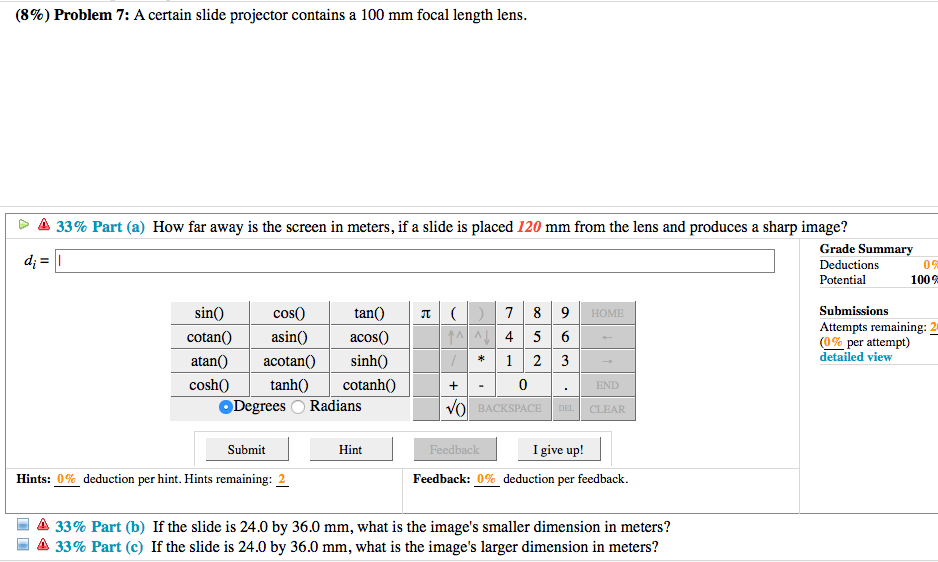
Task: Expand Part (b) with the blue box icon
Action: coord(23,526)
